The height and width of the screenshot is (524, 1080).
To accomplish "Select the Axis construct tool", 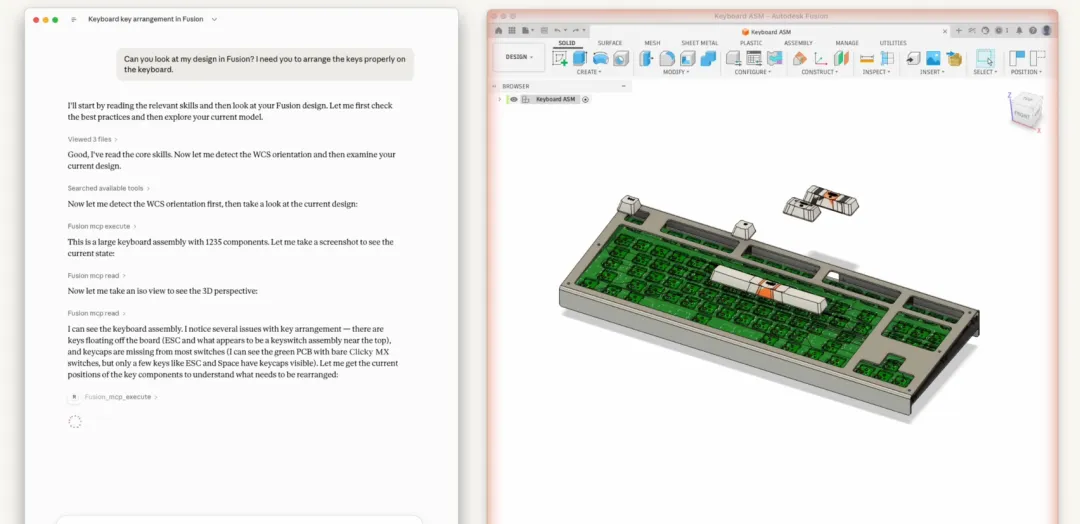I will (820, 59).
